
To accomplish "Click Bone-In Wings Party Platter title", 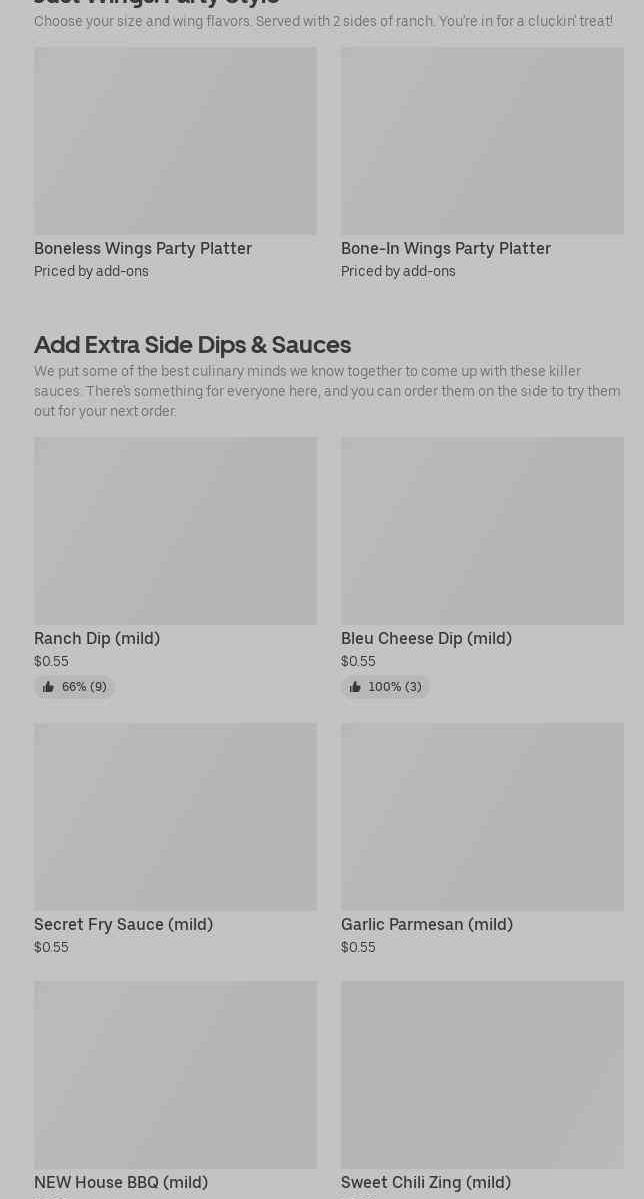I will tap(446, 248).
